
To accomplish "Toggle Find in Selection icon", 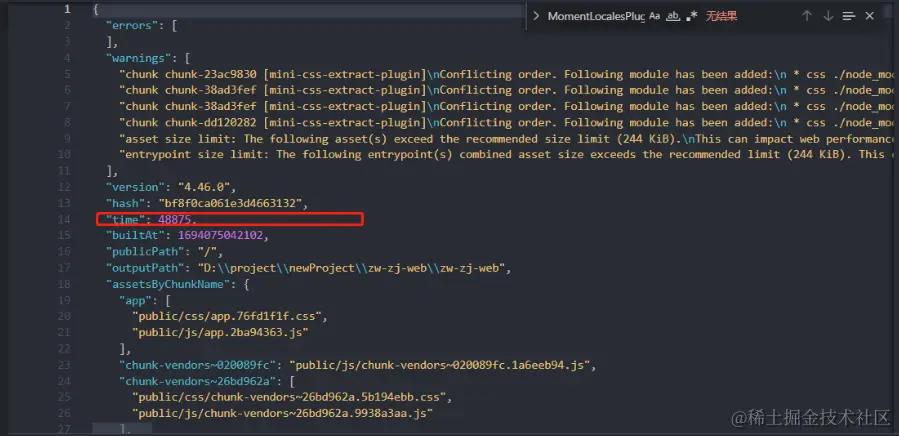I will (x=849, y=16).
